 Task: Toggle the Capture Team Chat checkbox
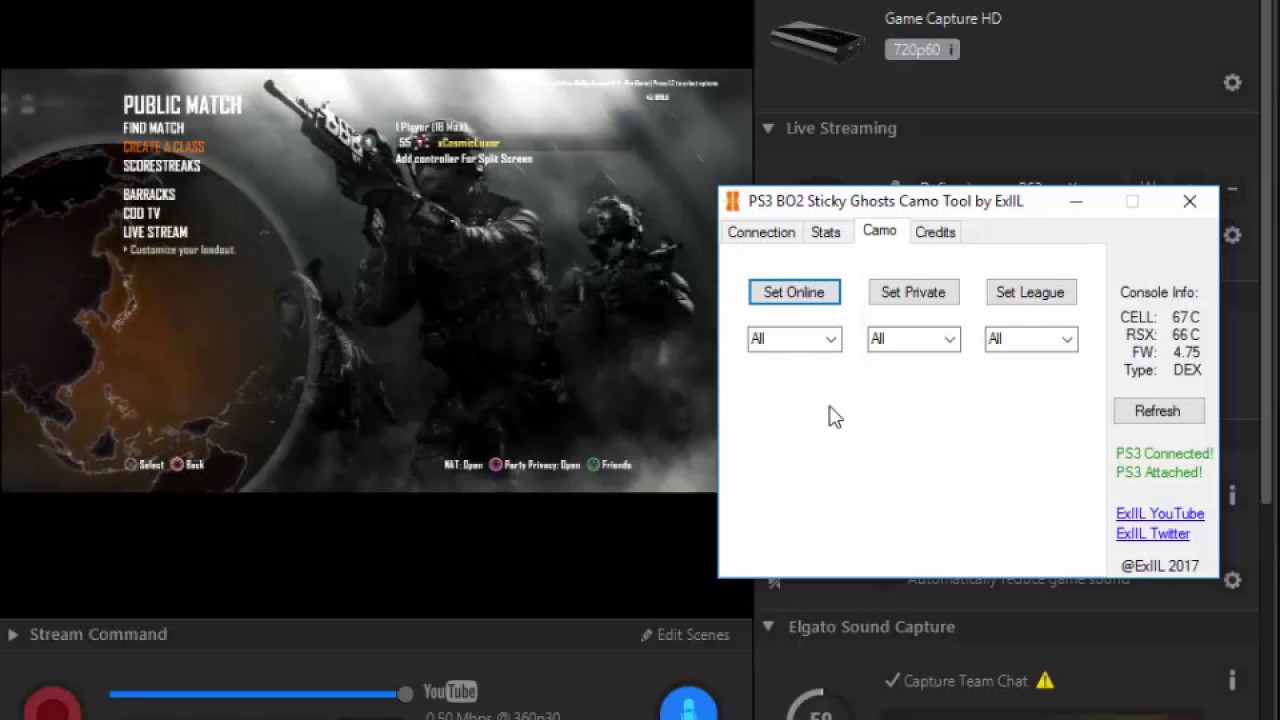point(892,681)
